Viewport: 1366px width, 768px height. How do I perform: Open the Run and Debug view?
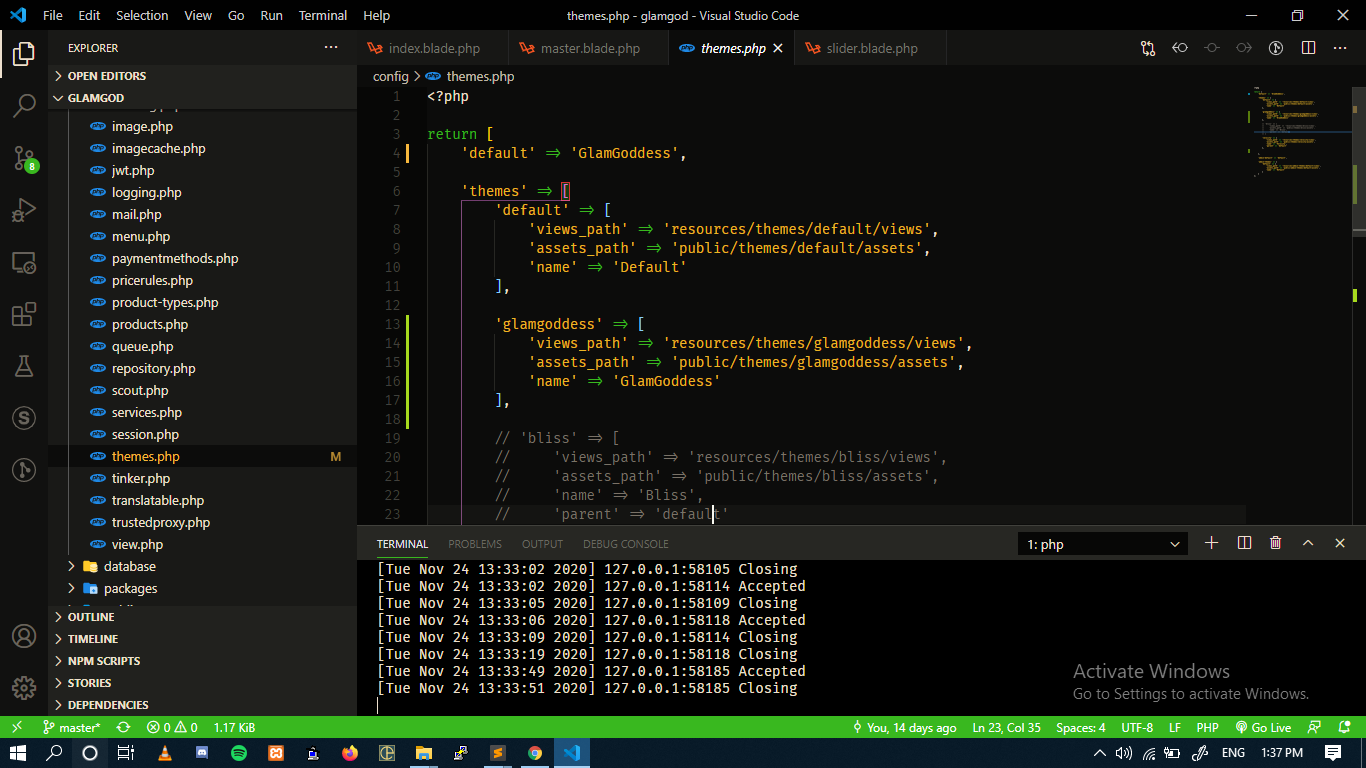pos(24,211)
